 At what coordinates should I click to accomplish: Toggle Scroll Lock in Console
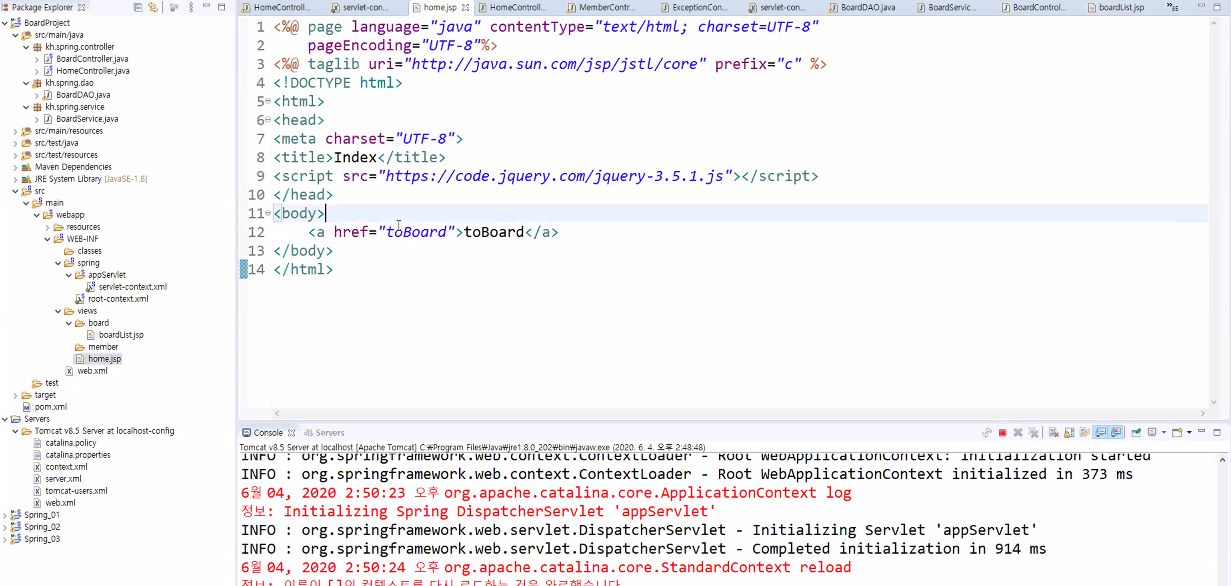coord(1069,433)
